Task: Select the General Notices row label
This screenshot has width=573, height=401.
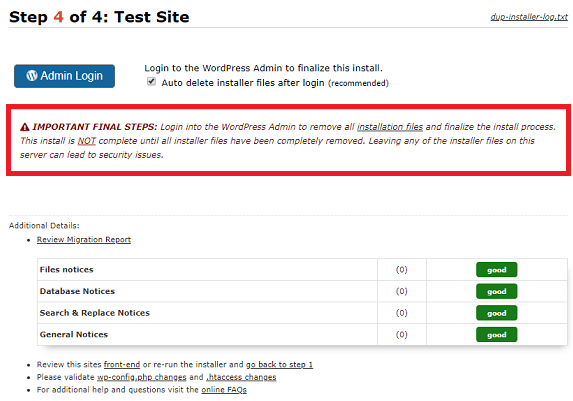Action: 74,334
